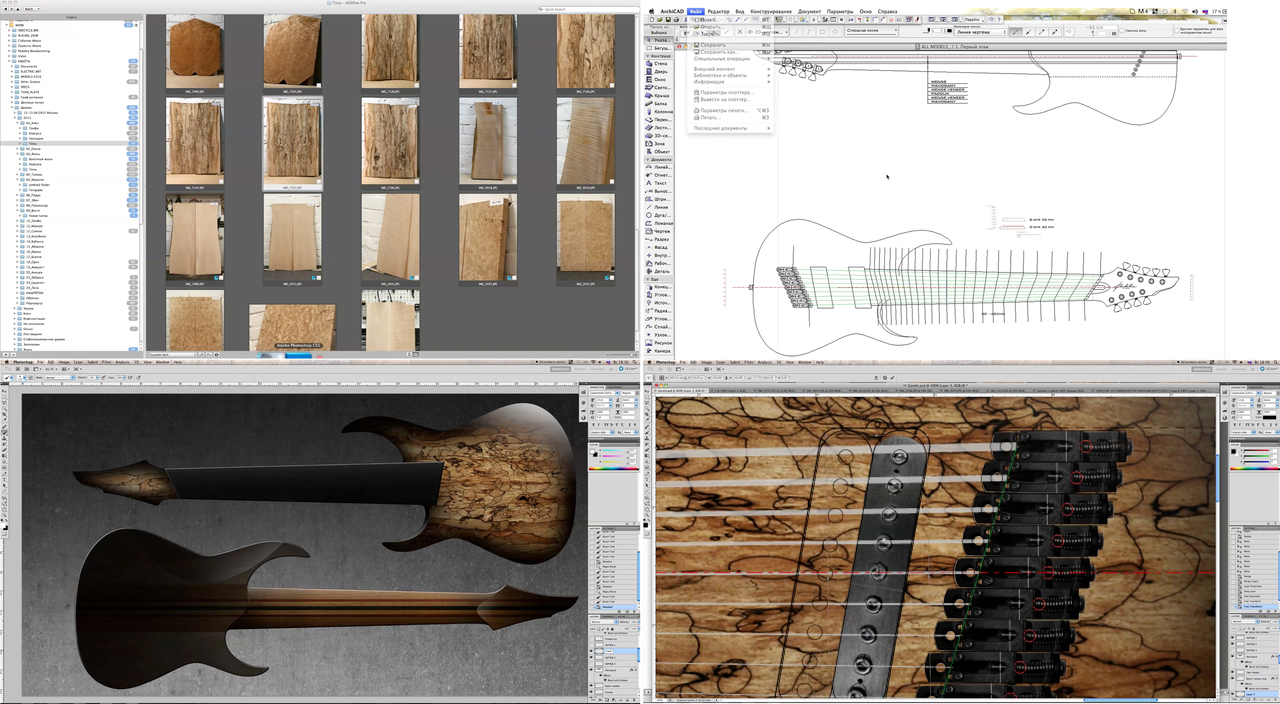The image size is (1280, 704).
Task: Choose Библиотеки и объекты in the Файл menu
Action: point(730,75)
